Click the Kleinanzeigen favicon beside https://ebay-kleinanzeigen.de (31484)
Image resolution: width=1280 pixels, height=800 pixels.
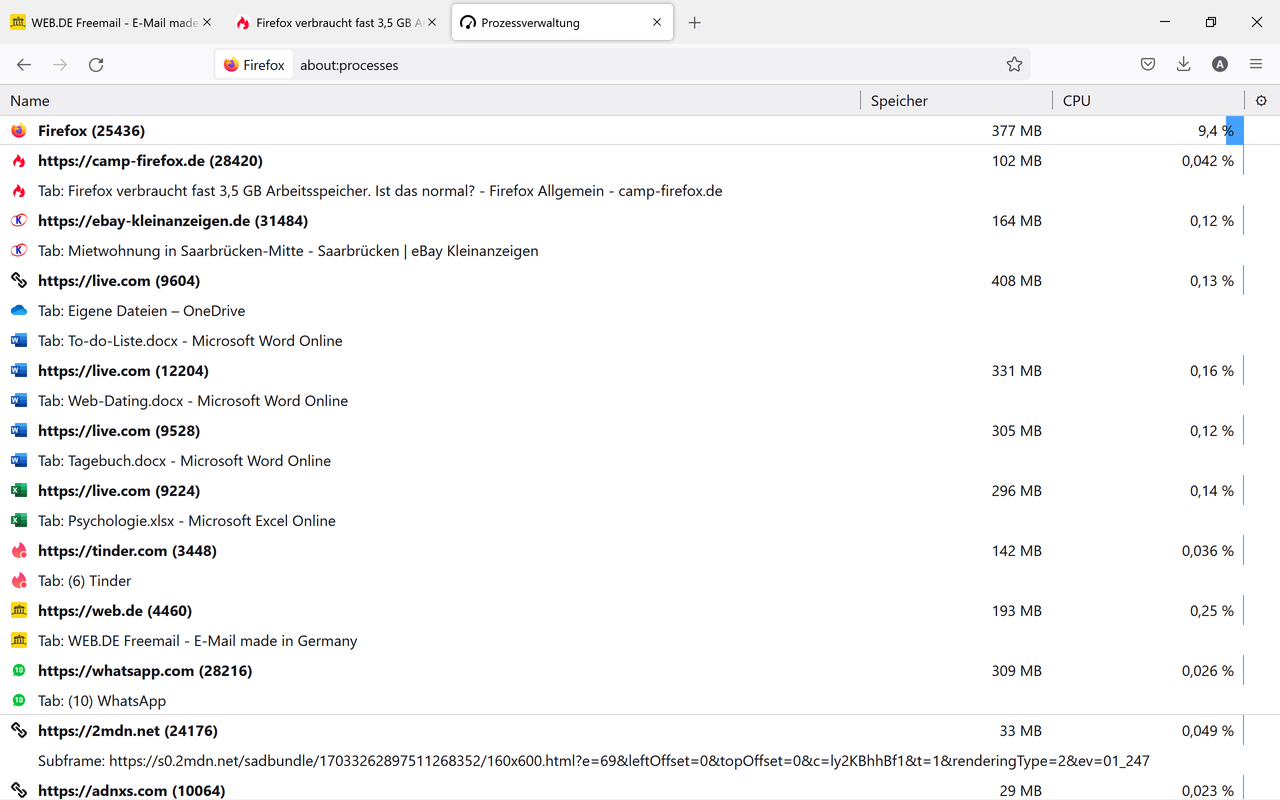pyautogui.click(x=18, y=221)
